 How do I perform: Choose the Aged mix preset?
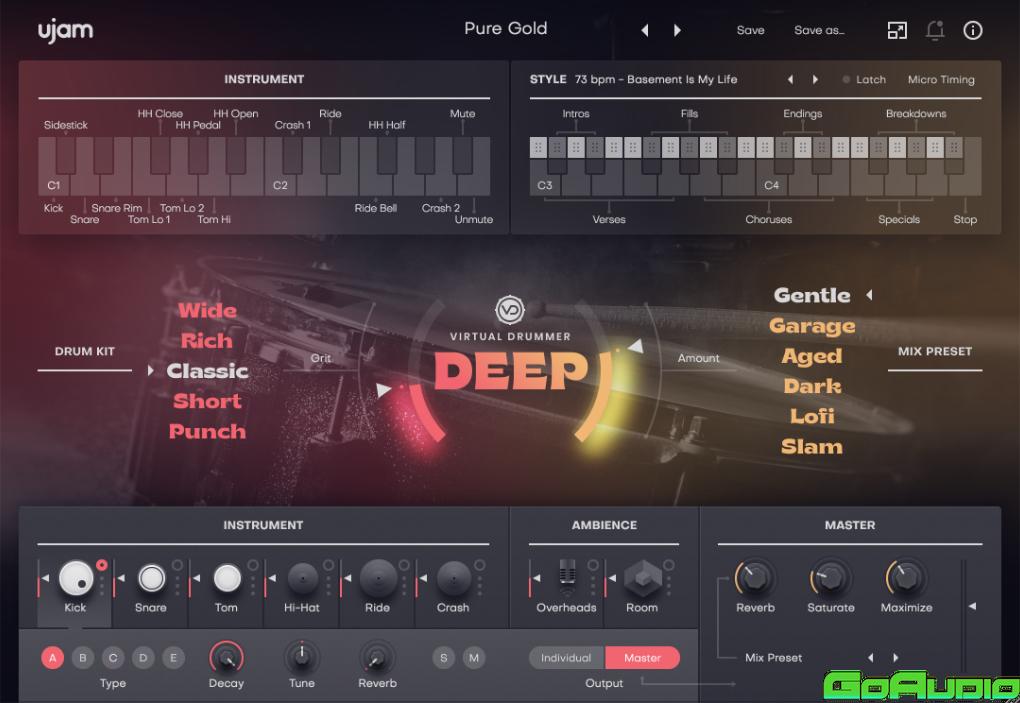[812, 356]
